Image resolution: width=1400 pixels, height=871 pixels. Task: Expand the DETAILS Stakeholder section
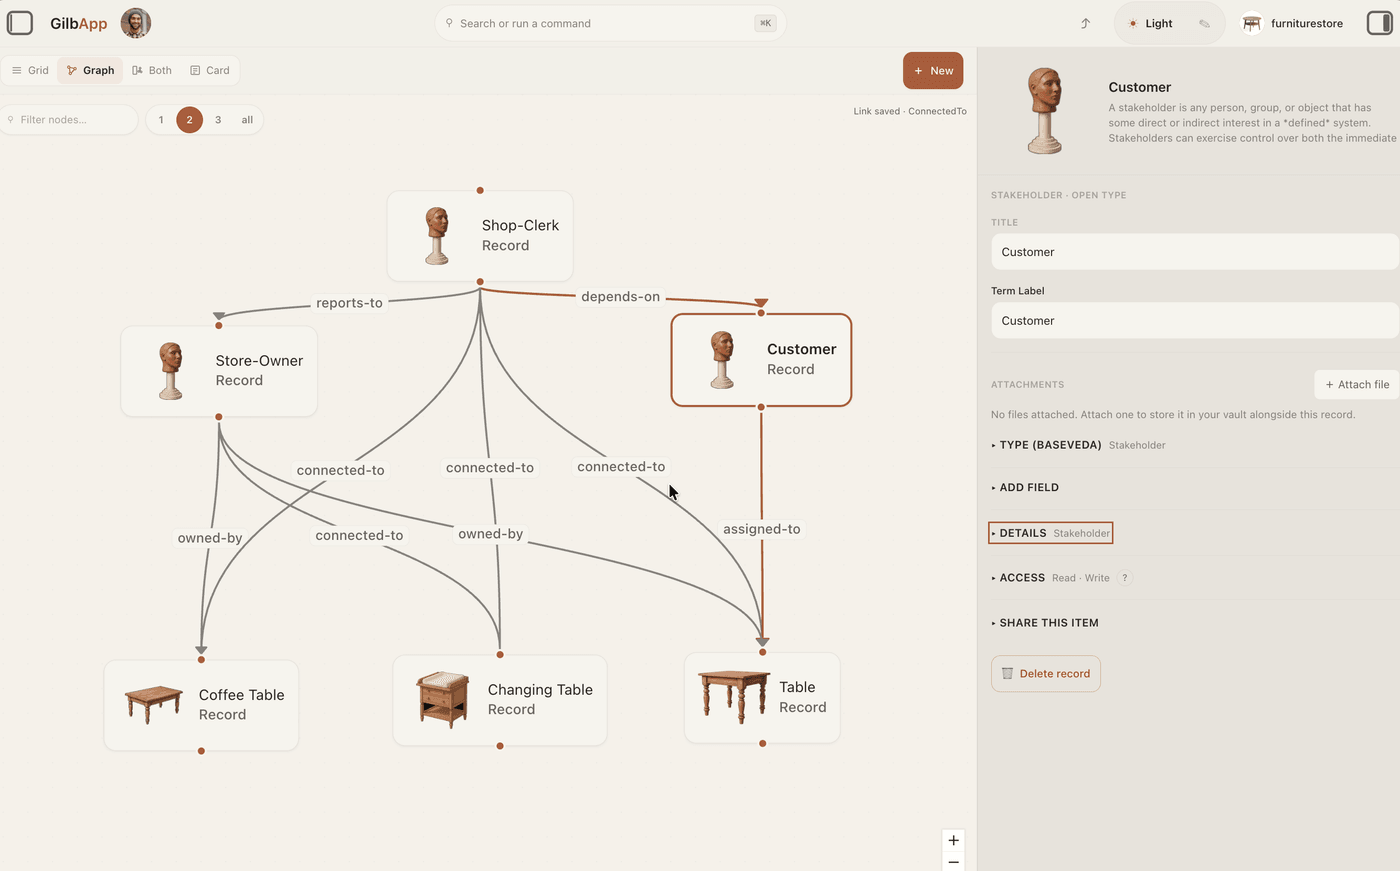tap(1050, 533)
